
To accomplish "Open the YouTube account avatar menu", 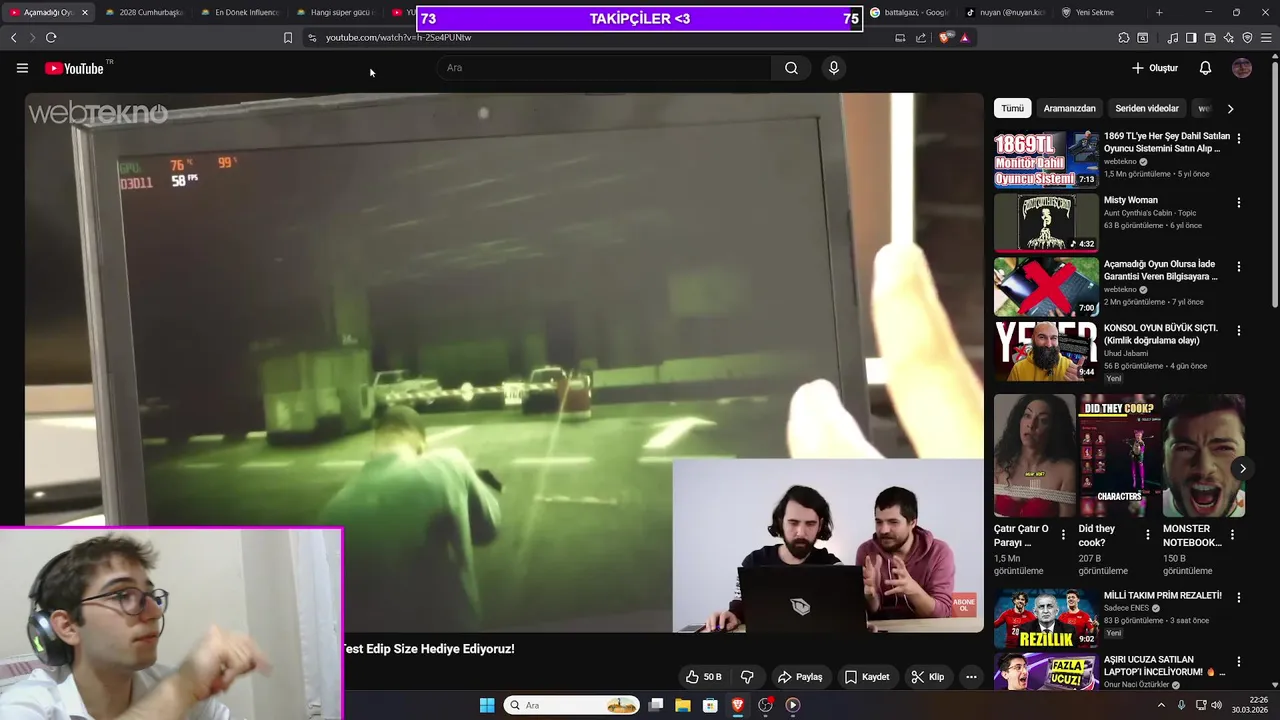I will pos(1242,68).
